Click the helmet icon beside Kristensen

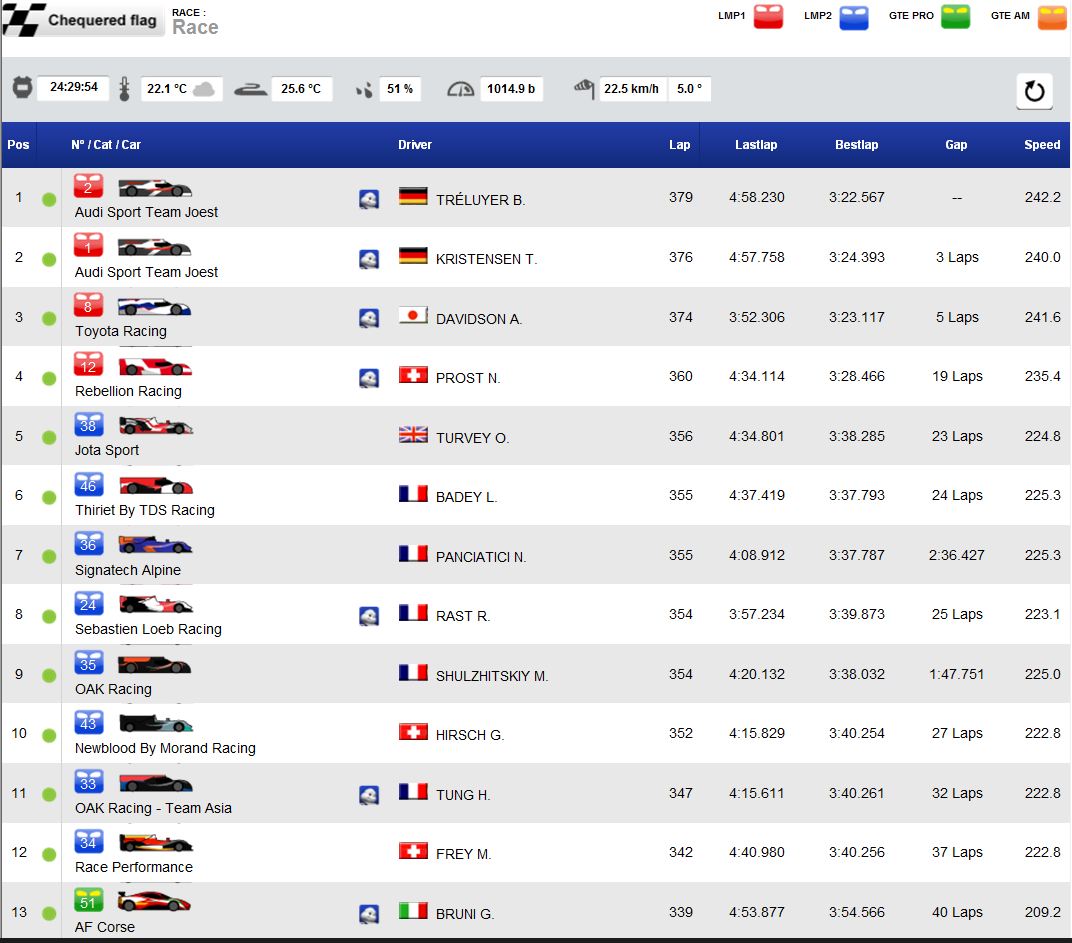[x=369, y=259]
